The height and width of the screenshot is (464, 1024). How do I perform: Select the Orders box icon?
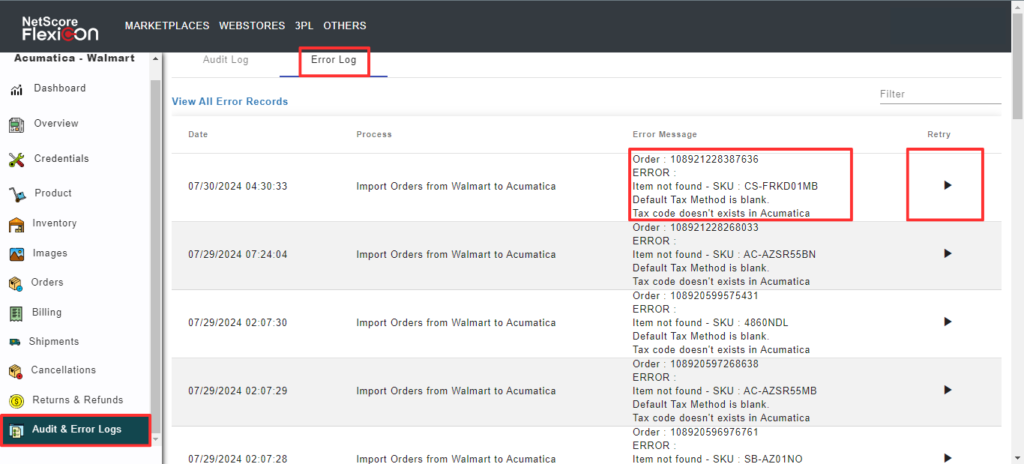tap(17, 284)
